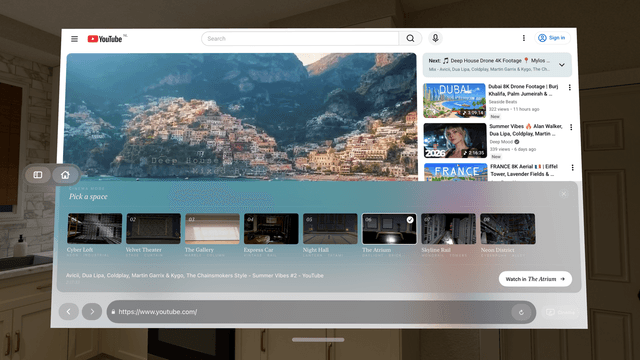Click the youtube.com URL address bar

(321, 312)
